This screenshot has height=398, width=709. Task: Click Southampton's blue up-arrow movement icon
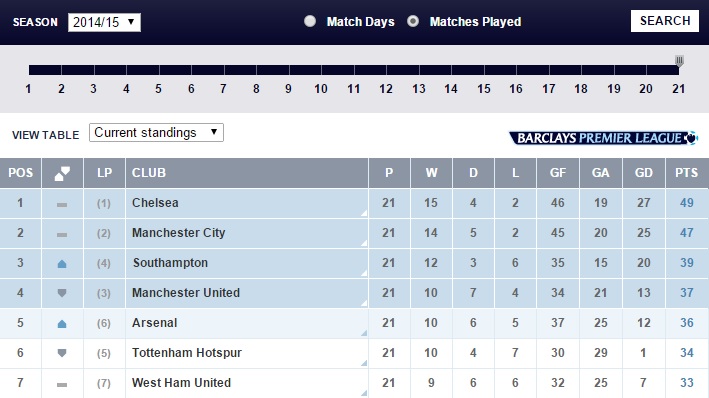coord(62,264)
